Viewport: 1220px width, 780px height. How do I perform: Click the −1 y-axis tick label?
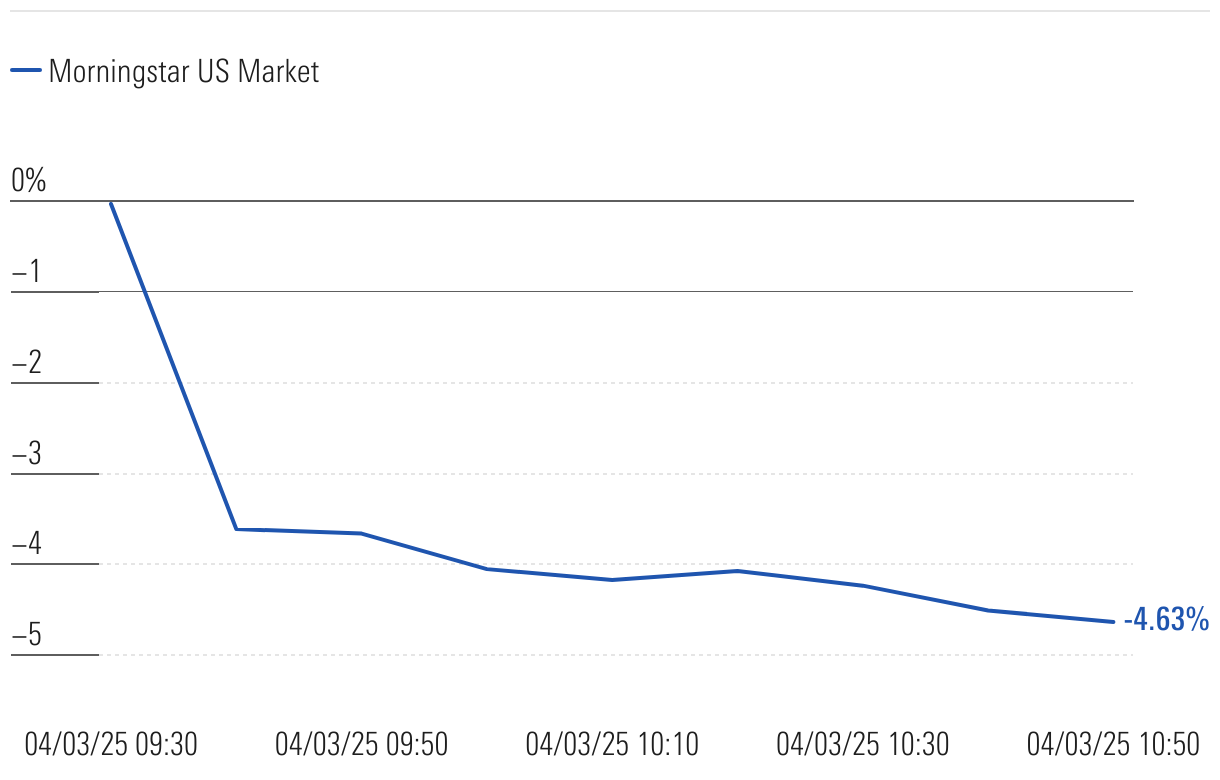tap(27, 272)
